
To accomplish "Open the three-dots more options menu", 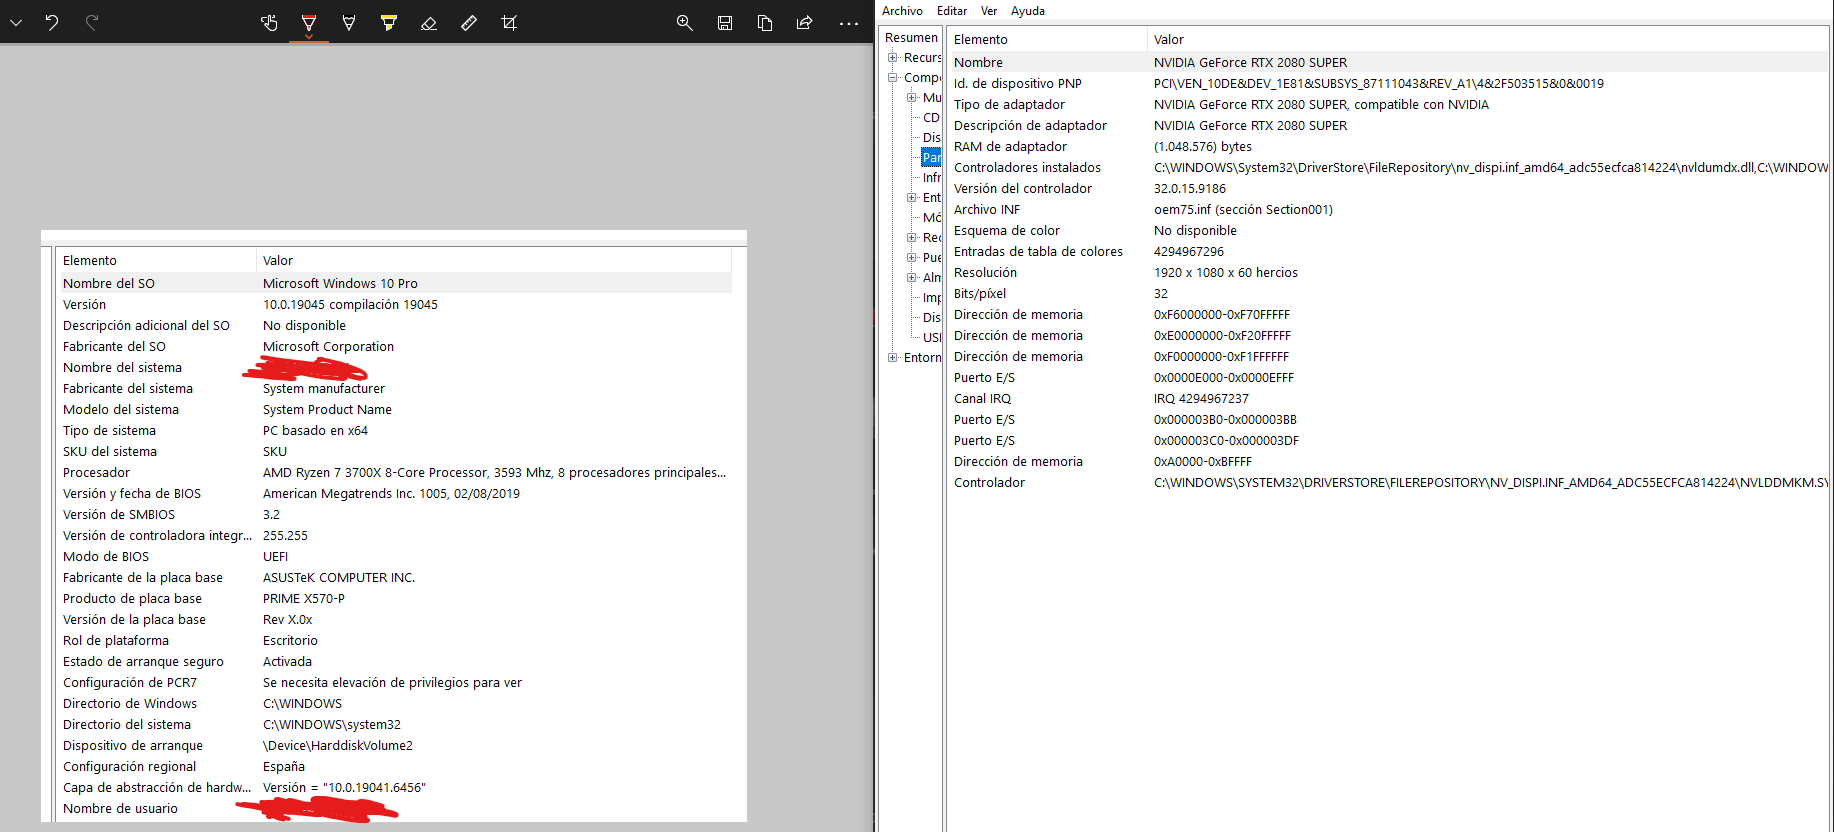I will pyautogui.click(x=849, y=22).
